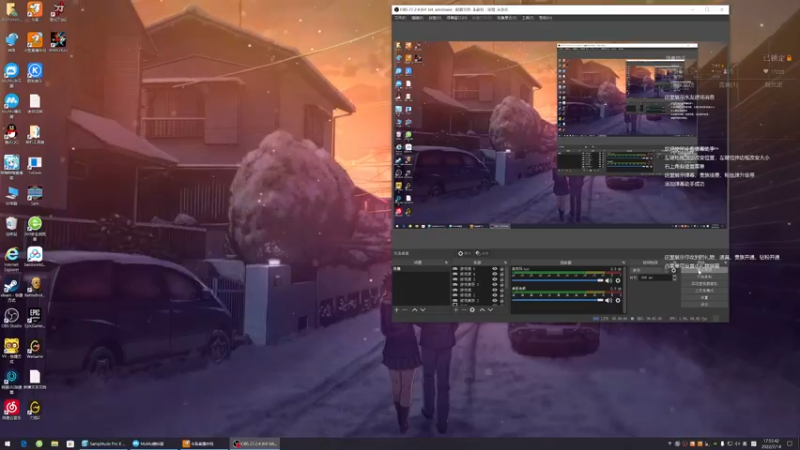Move the selected source down in Sources
The image size is (800, 450).
490,310
